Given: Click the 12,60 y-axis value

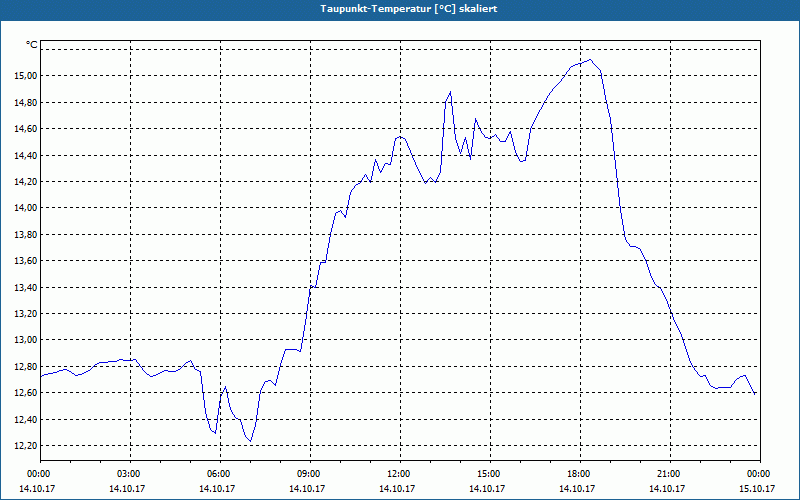Looking at the screenshot, I should [26, 393].
